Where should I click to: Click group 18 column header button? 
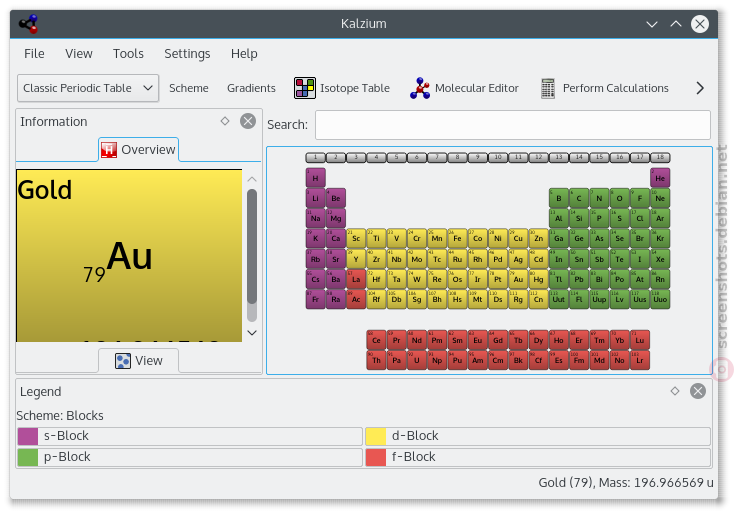point(660,157)
